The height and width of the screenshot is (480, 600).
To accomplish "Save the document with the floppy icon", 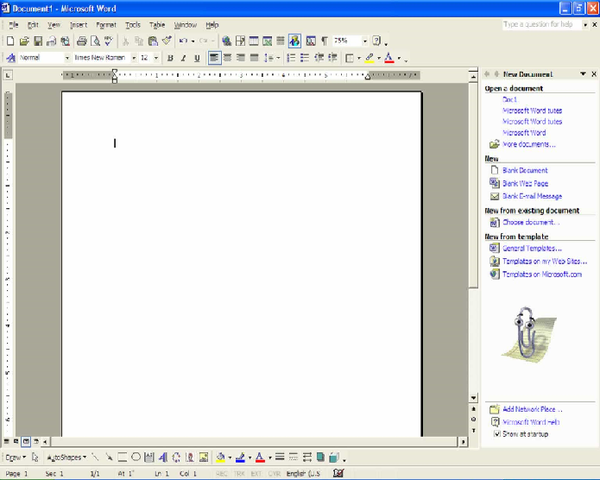I will point(38,41).
